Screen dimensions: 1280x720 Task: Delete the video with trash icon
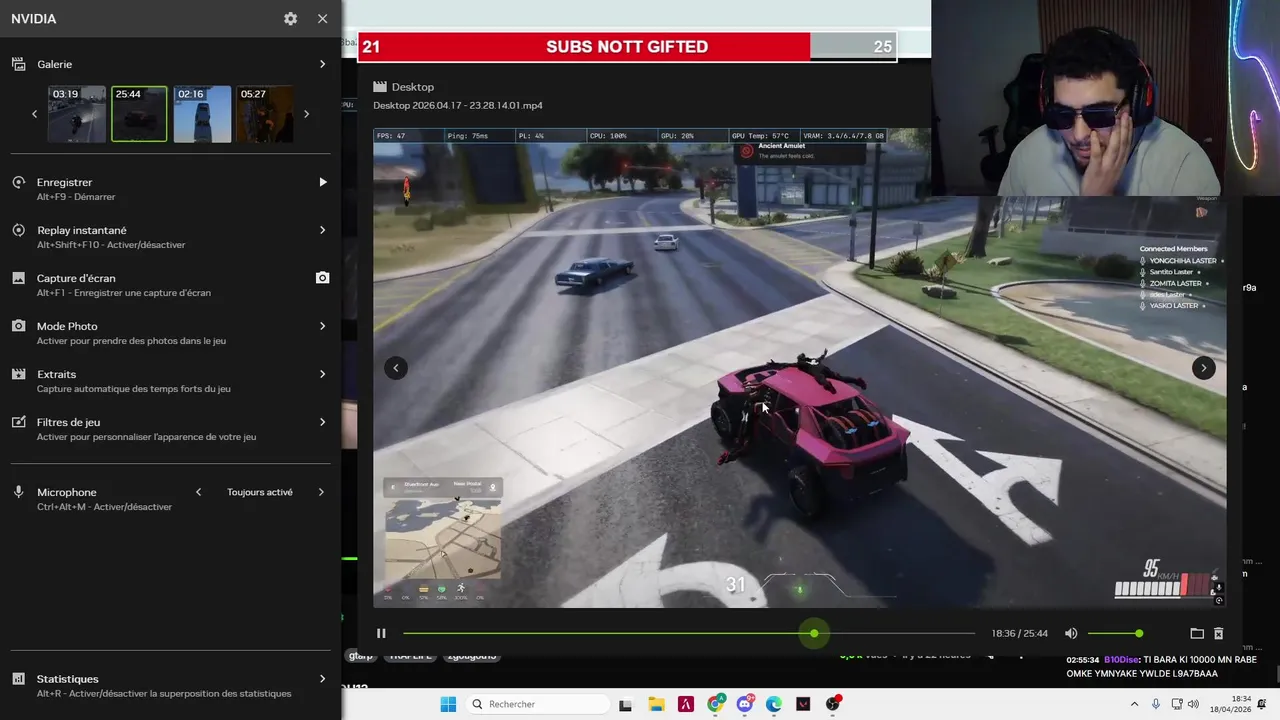1218,633
